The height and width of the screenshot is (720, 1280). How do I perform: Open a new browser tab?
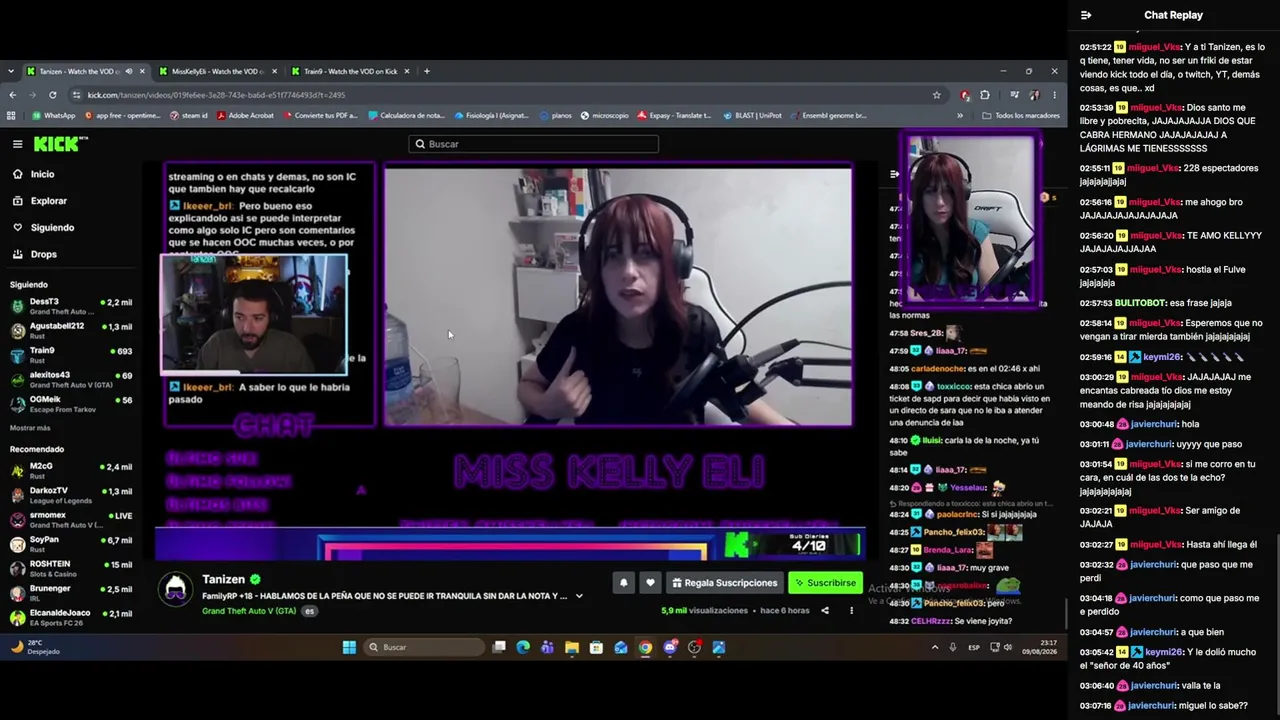click(427, 71)
